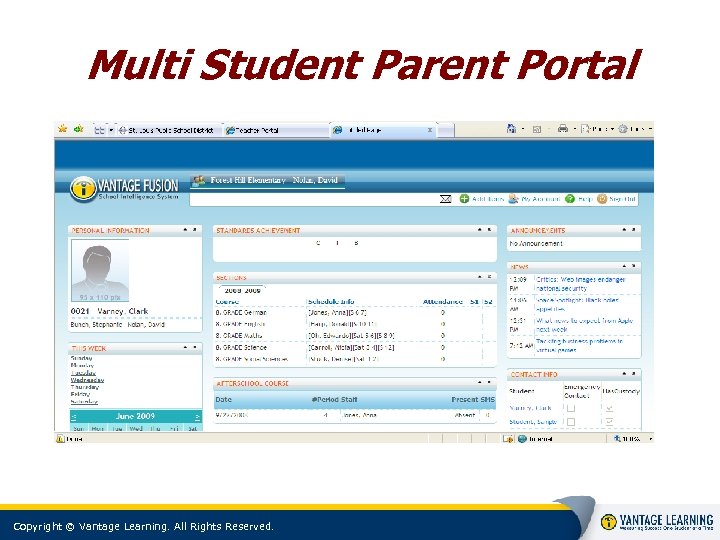Select Tuesday in This Week list
The image size is (720, 540).
[x=83, y=373]
